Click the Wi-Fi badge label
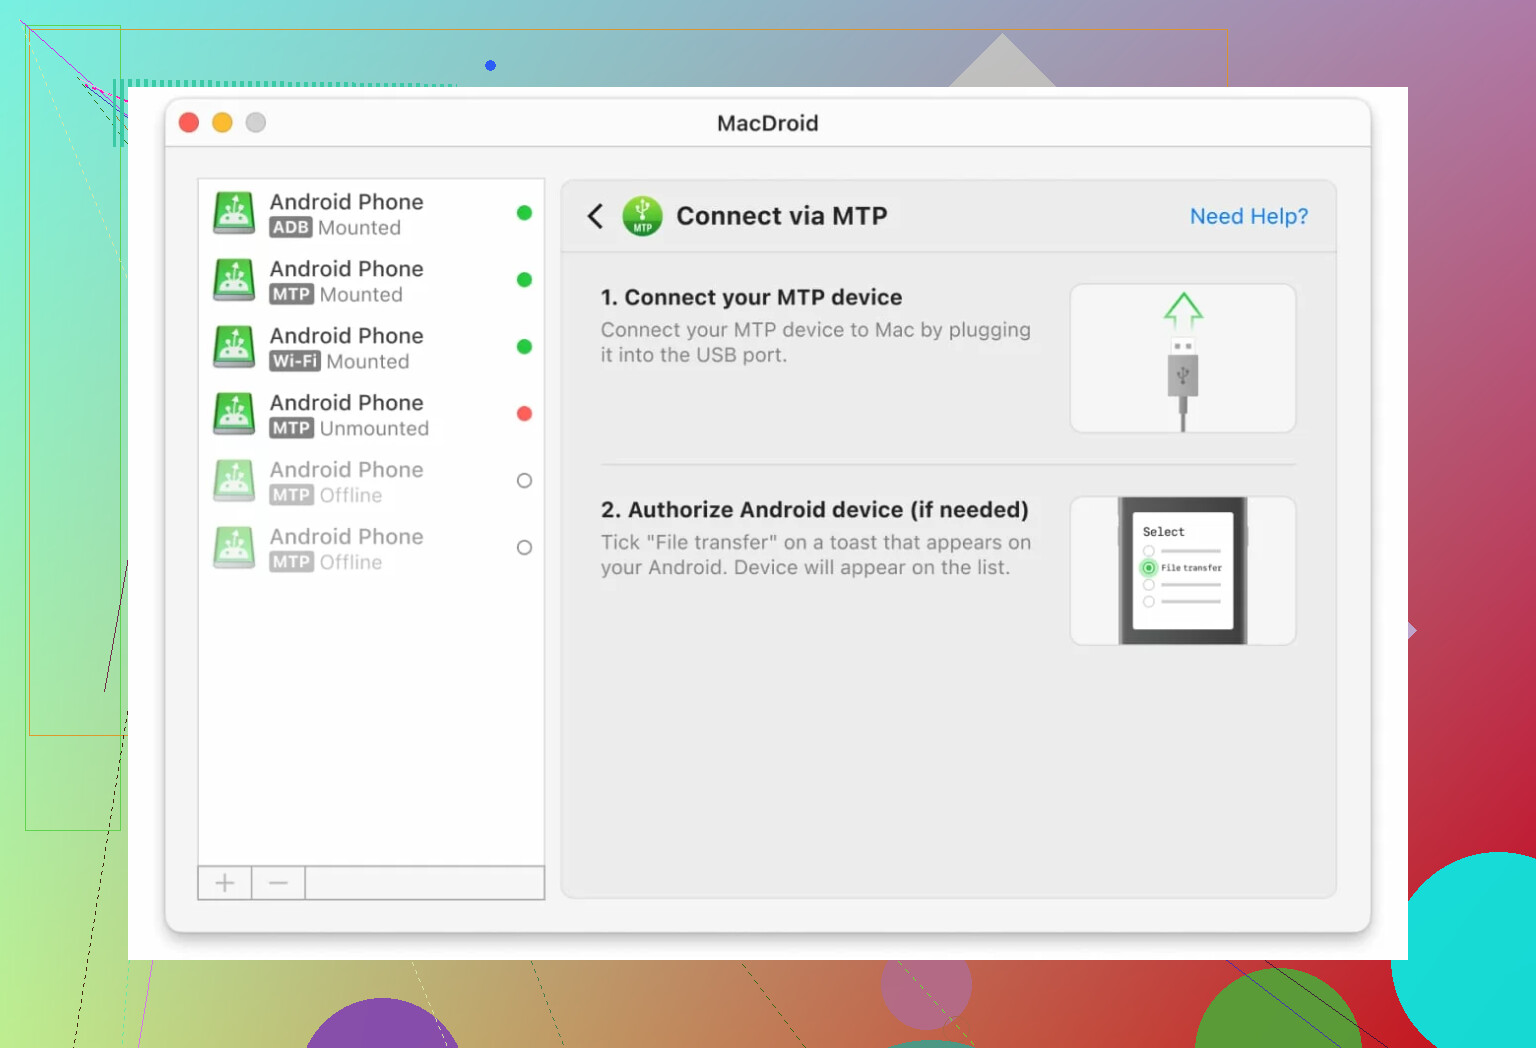 [295, 362]
